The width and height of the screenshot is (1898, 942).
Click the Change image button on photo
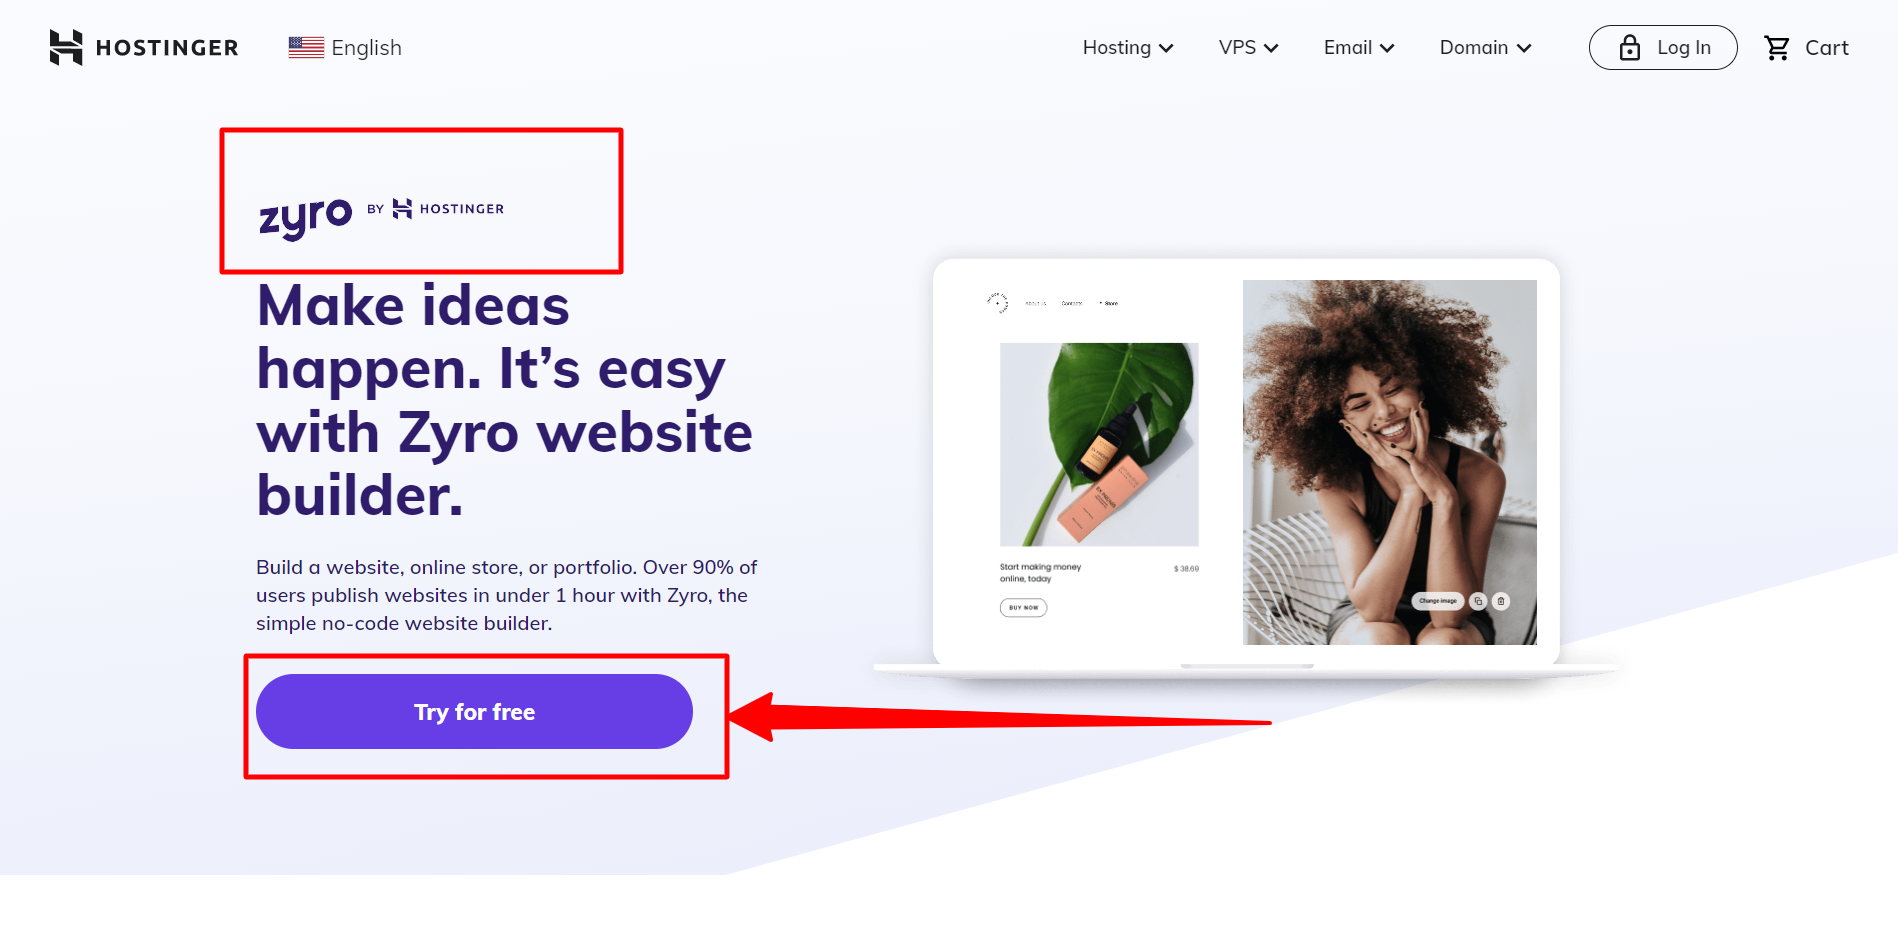[x=1437, y=601]
